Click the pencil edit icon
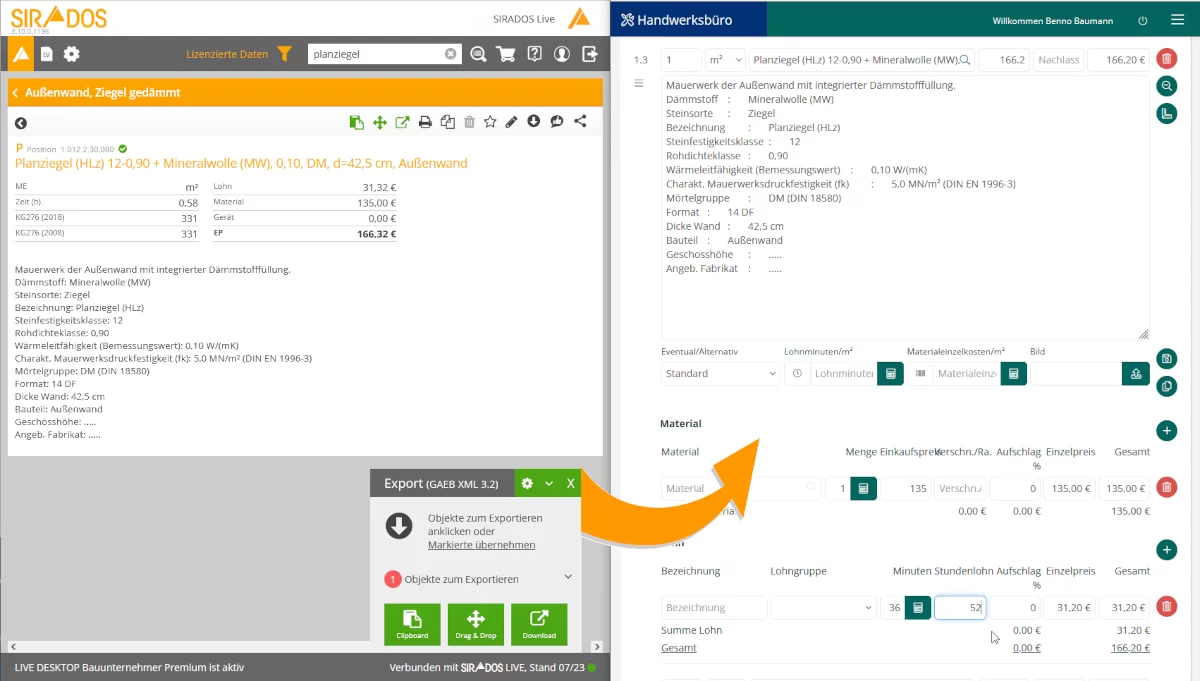The image size is (1200, 681). (x=512, y=122)
